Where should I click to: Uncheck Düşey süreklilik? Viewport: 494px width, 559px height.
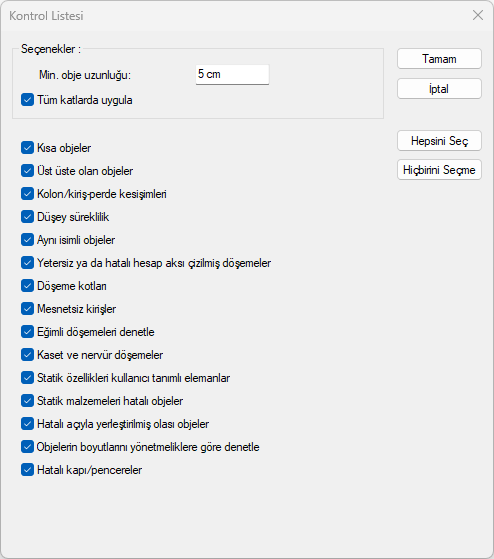click(x=27, y=217)
